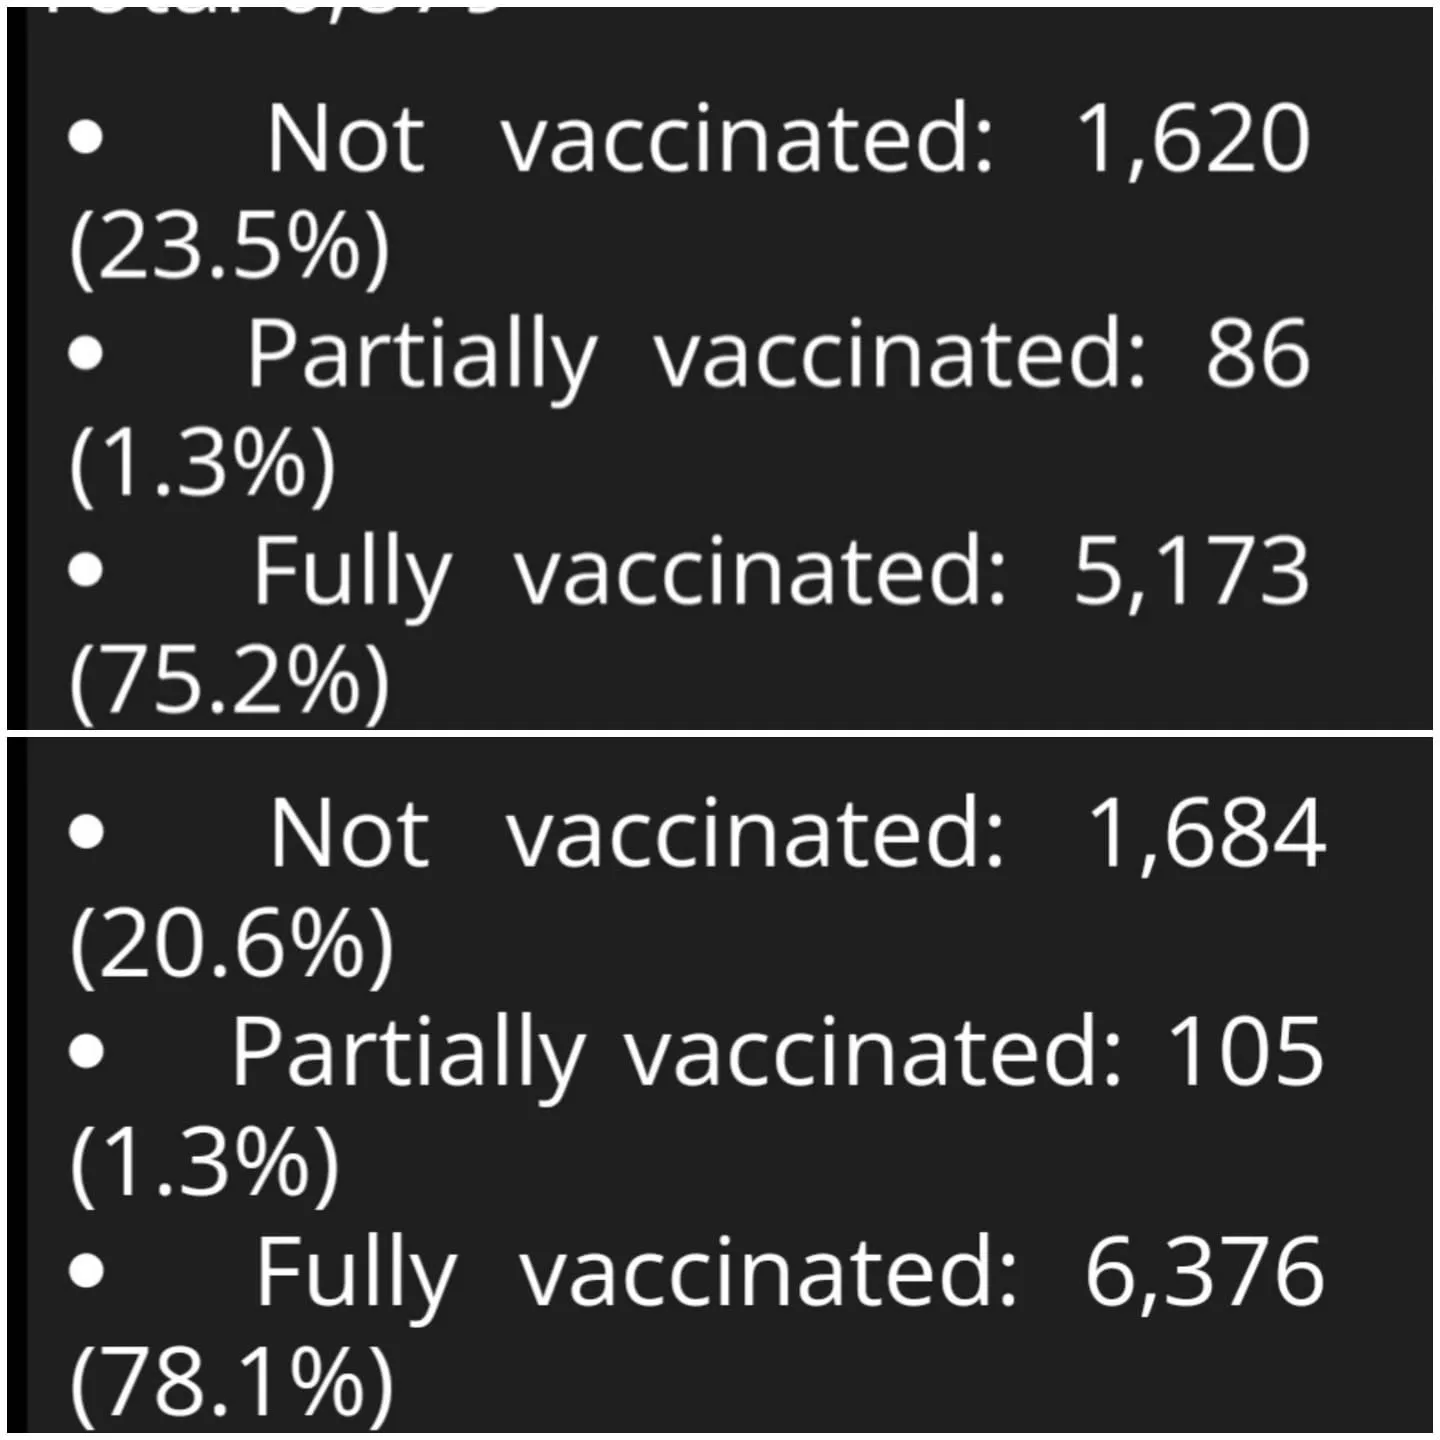Click the (75.2%) percentage text
This screenshot has width=1440, height=1440.
point(229,680)
